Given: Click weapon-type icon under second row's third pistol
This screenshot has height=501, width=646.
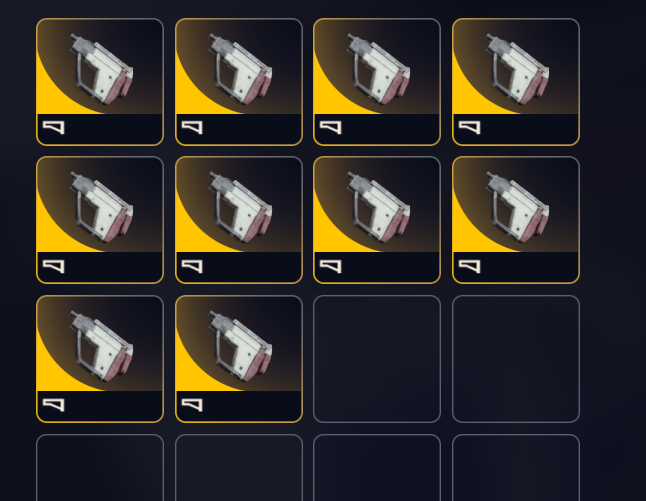Looking at the screenshot, I should (331, 266).
